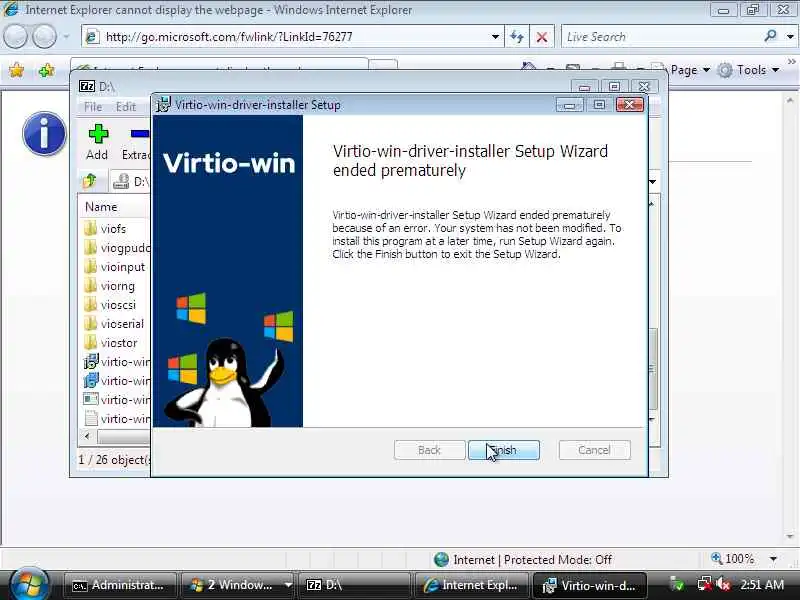Open the address bar history dropdown
800x600 pixels.
pyautogui.click(x=495, y=37)
